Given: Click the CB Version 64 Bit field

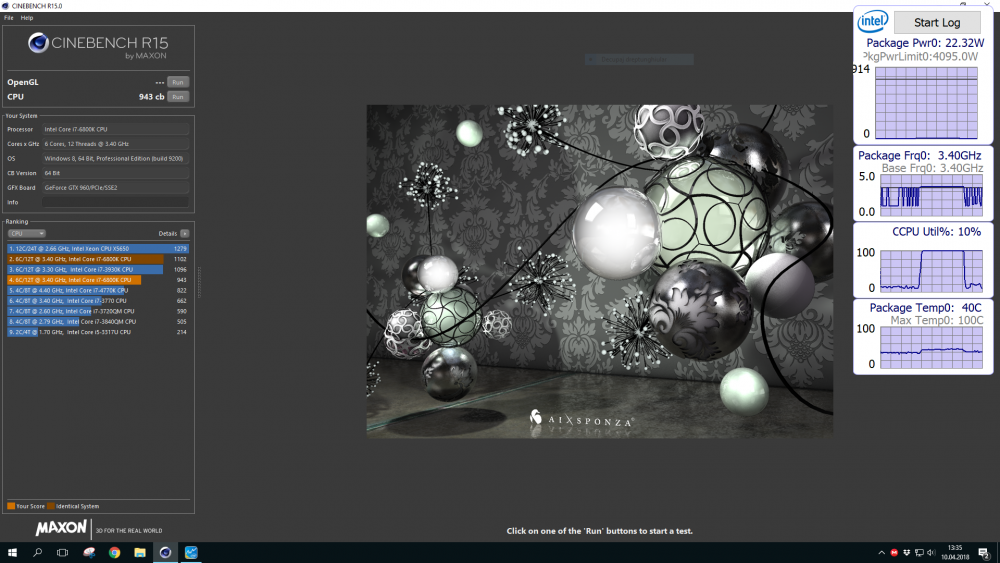Looking at the screenshot, I should pos(115,173).
